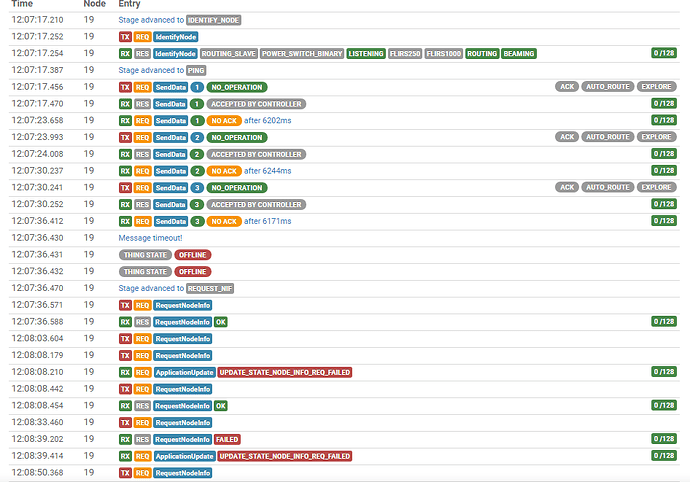The width and height of the screenshot is (690, 482).
Task: Click OFFLINE badge at 12:07:36.431
Action: [193, 255]
